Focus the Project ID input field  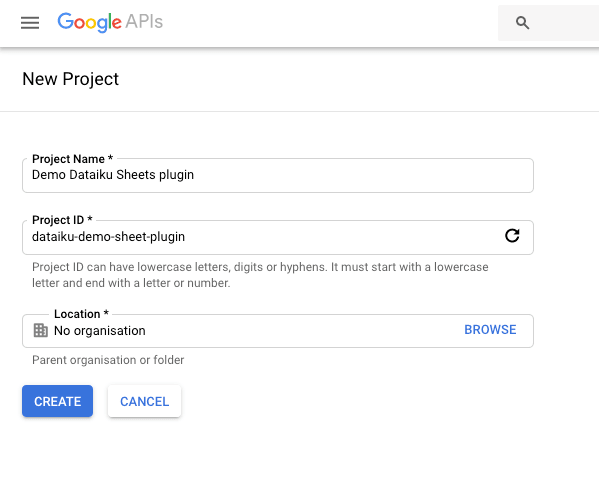point(264,237)
